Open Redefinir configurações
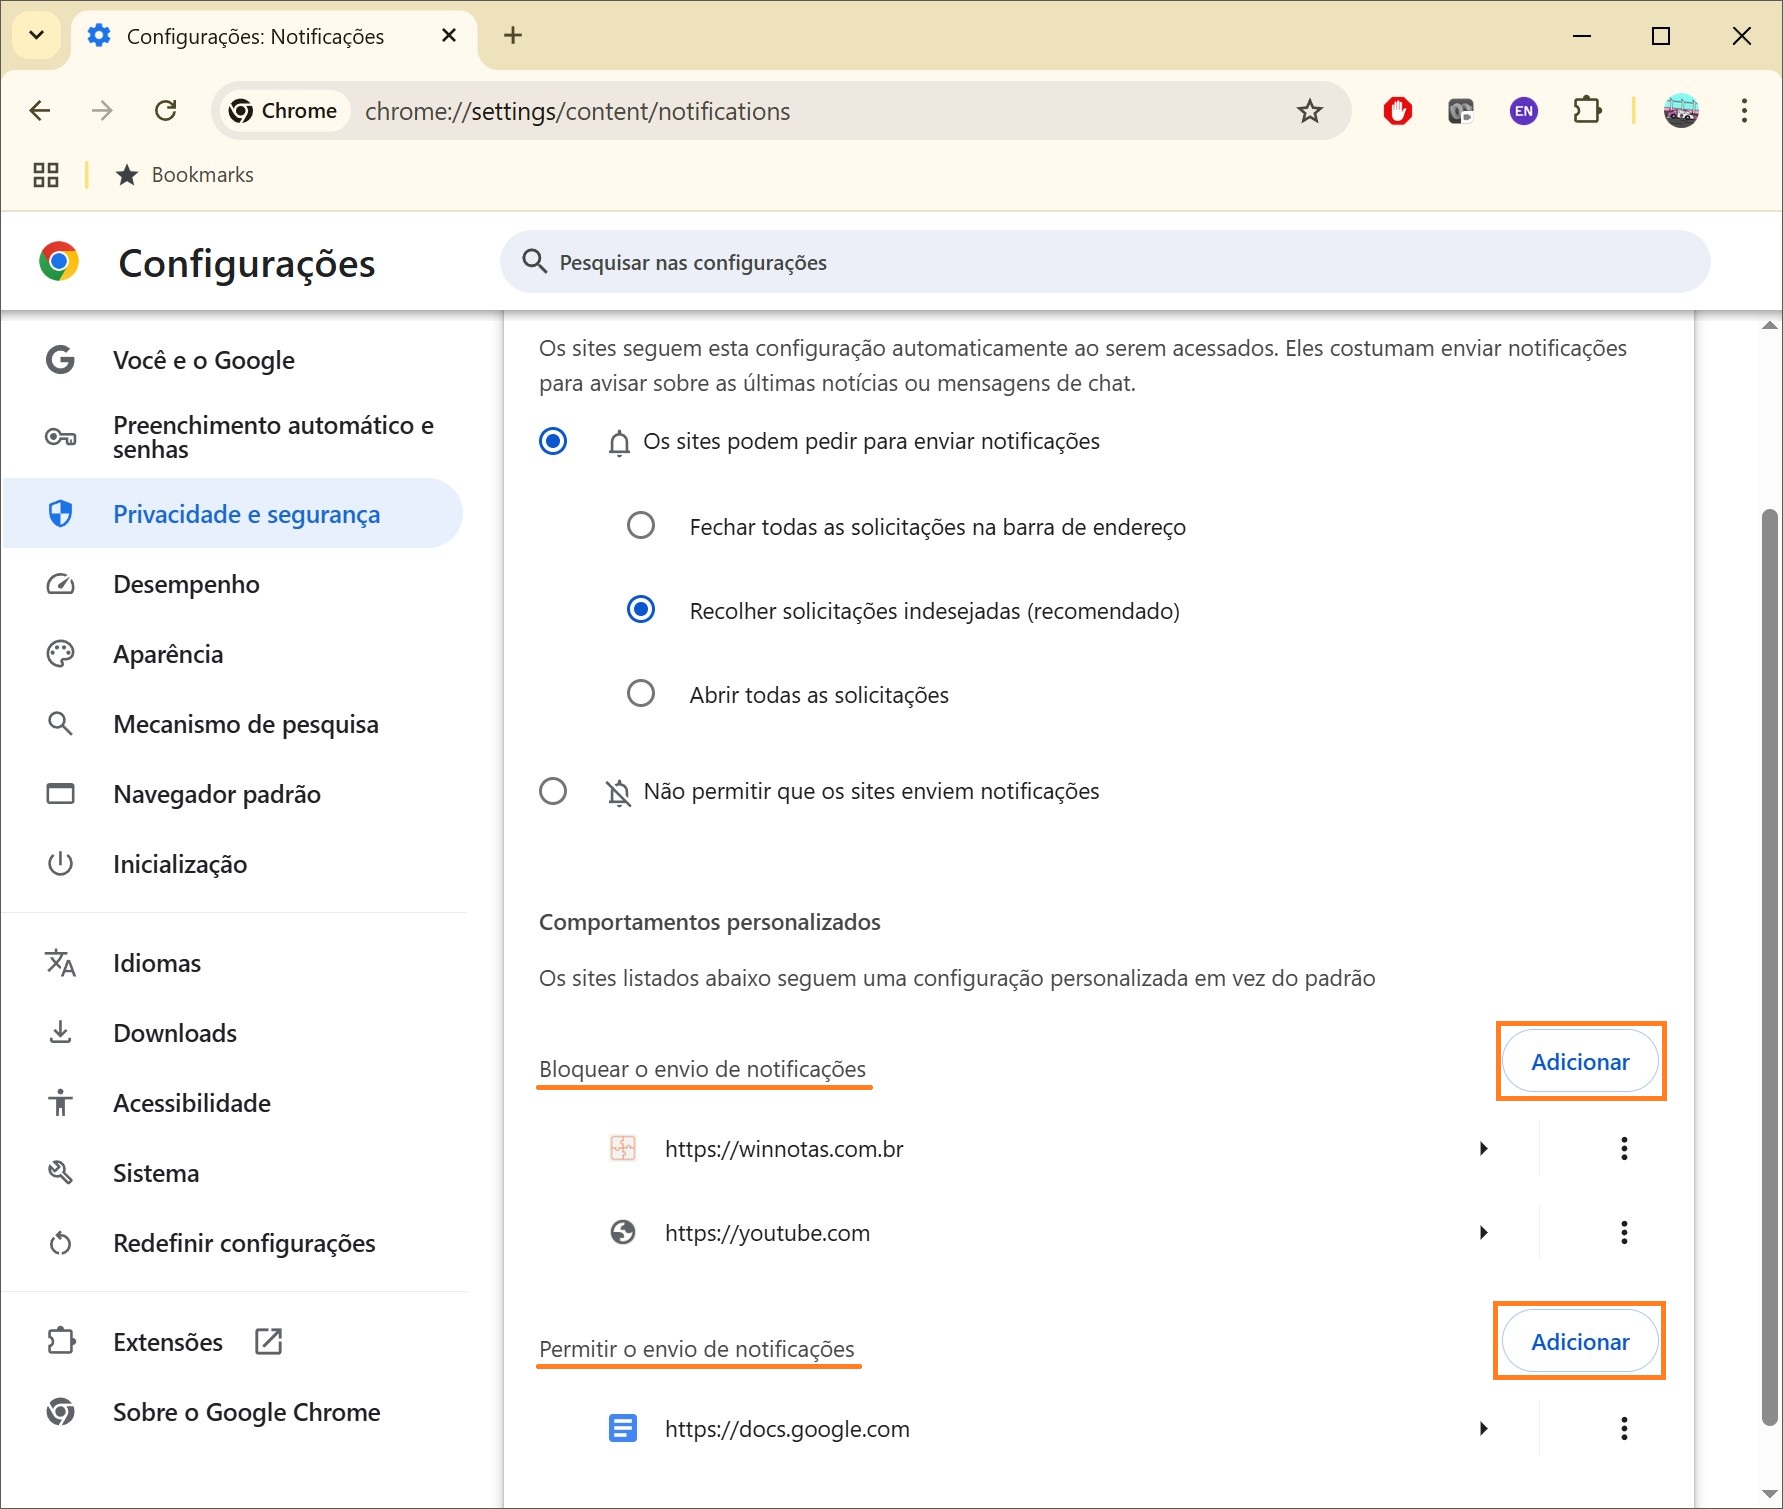This screenshot has width=1783, height=1509. click(x=232, y=1243)
